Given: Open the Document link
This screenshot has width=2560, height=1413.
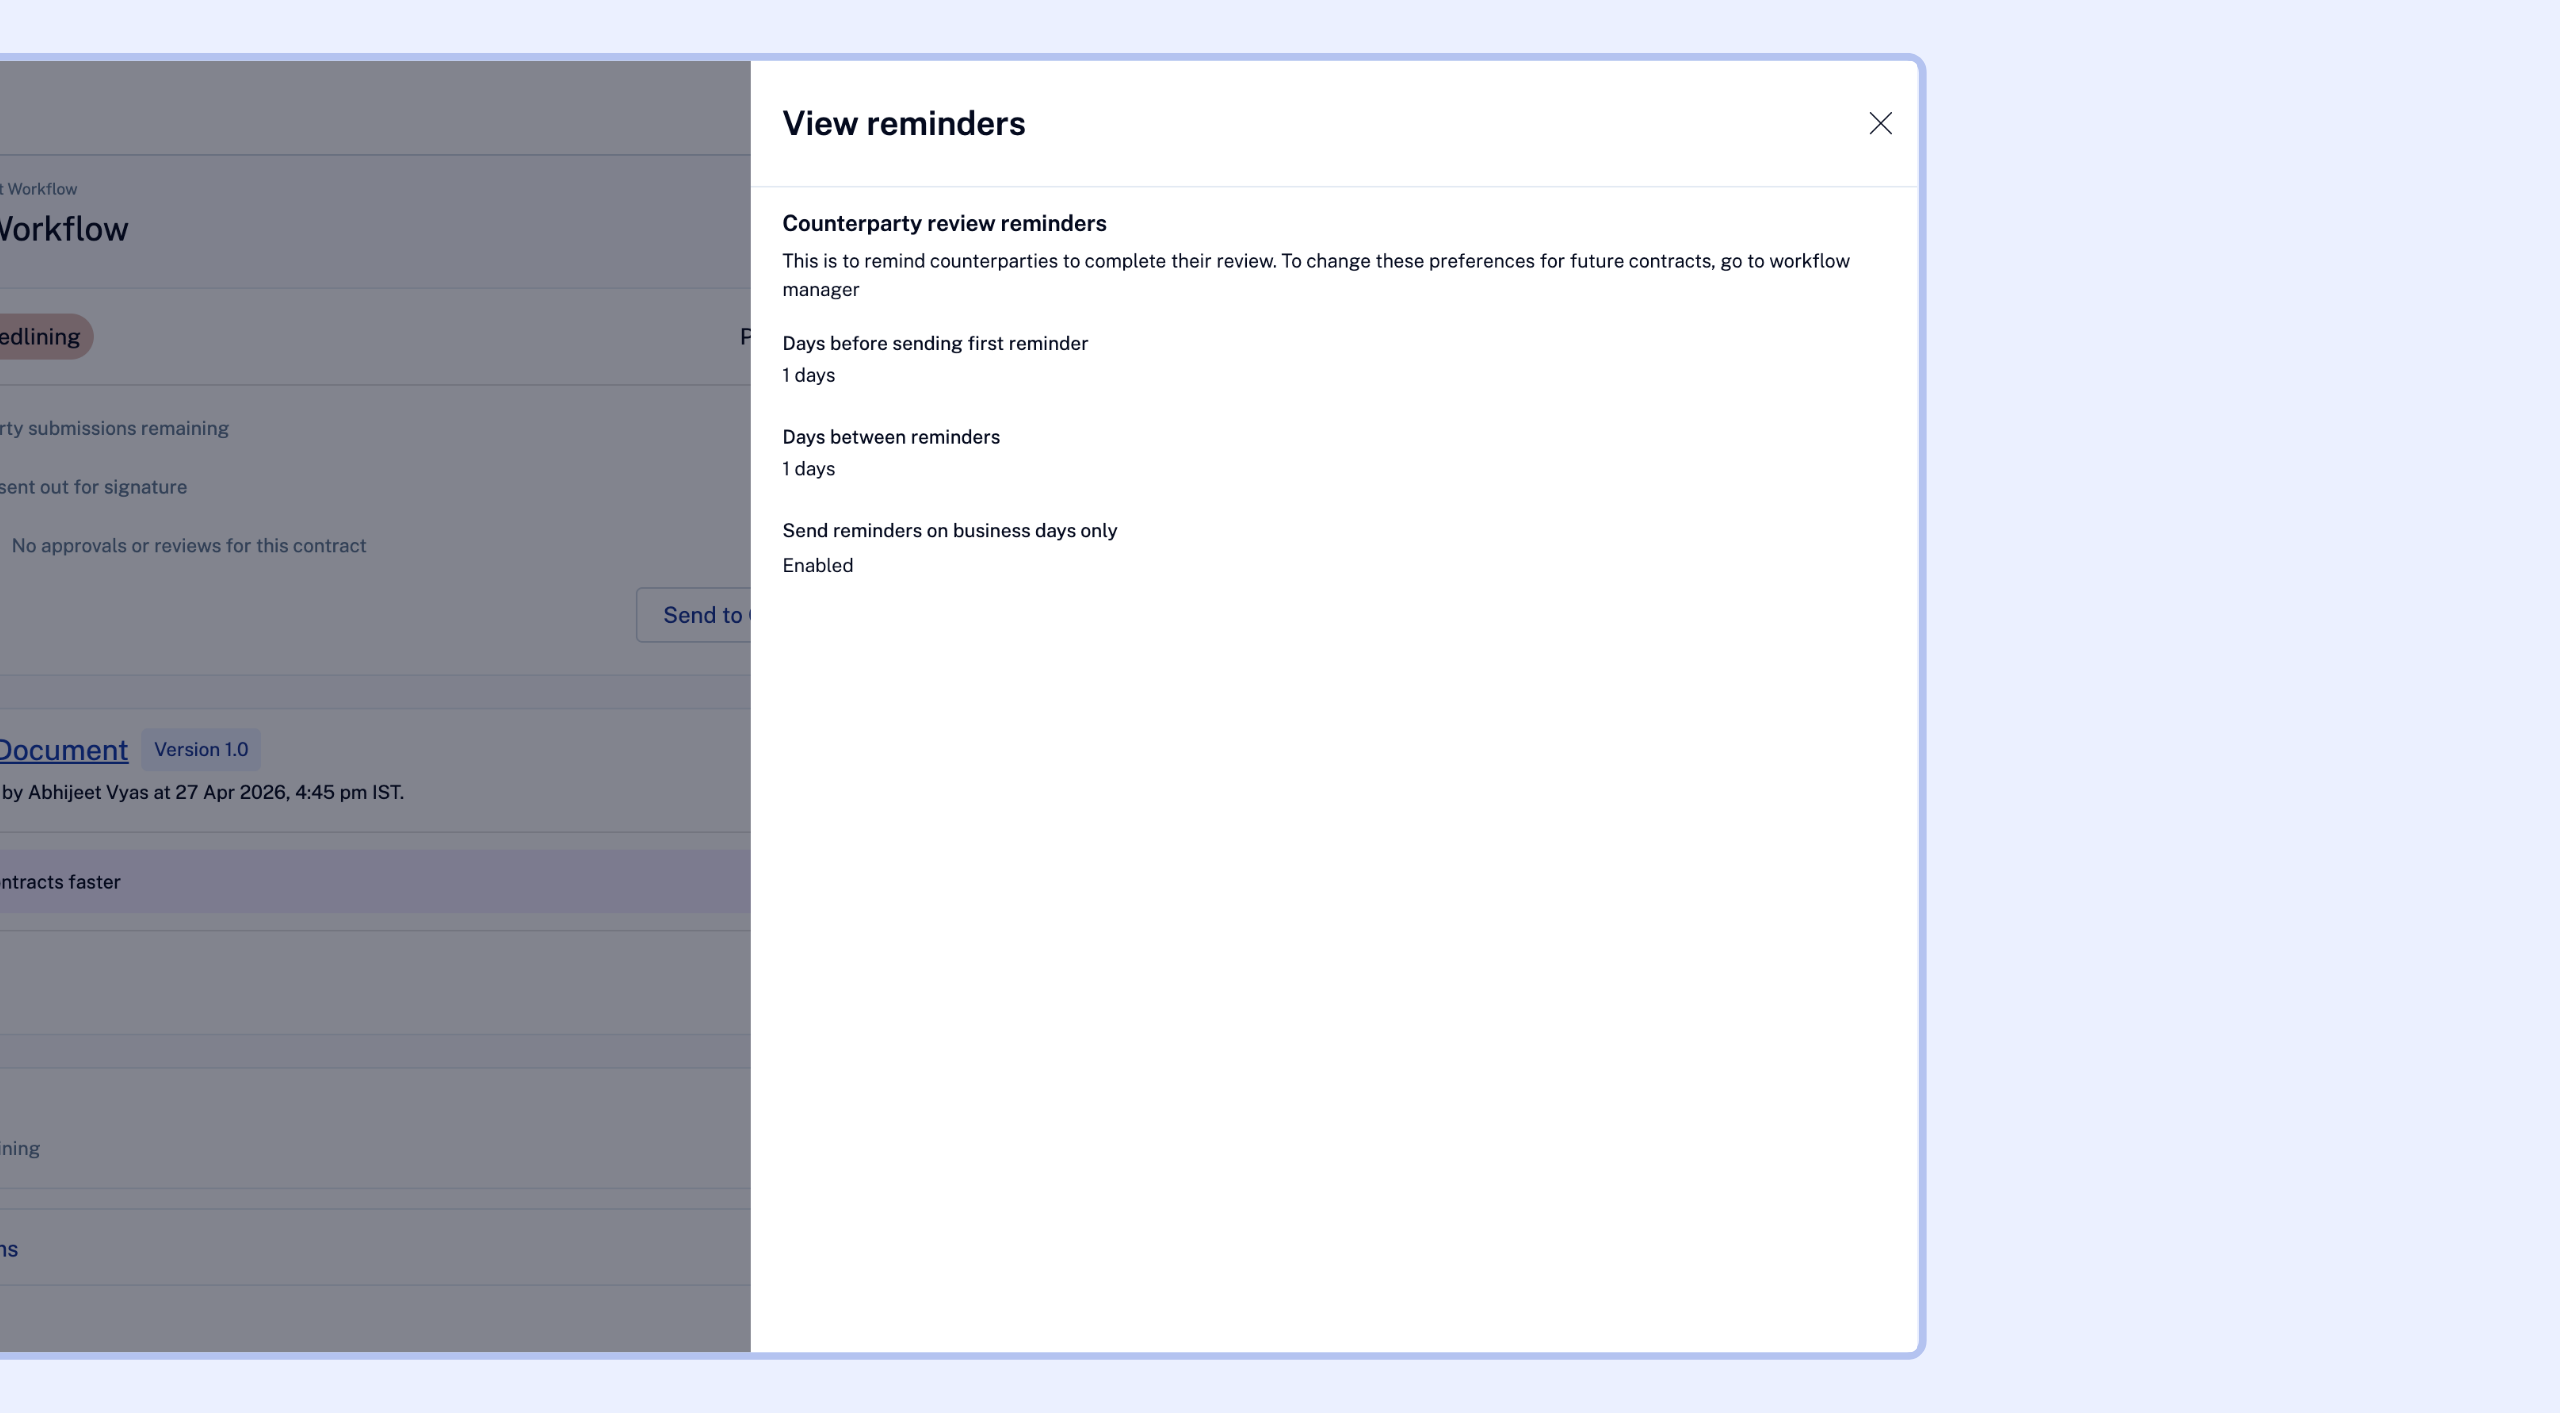Looking at the screenshot, I should pyautogui.click(x=62, y=750).
